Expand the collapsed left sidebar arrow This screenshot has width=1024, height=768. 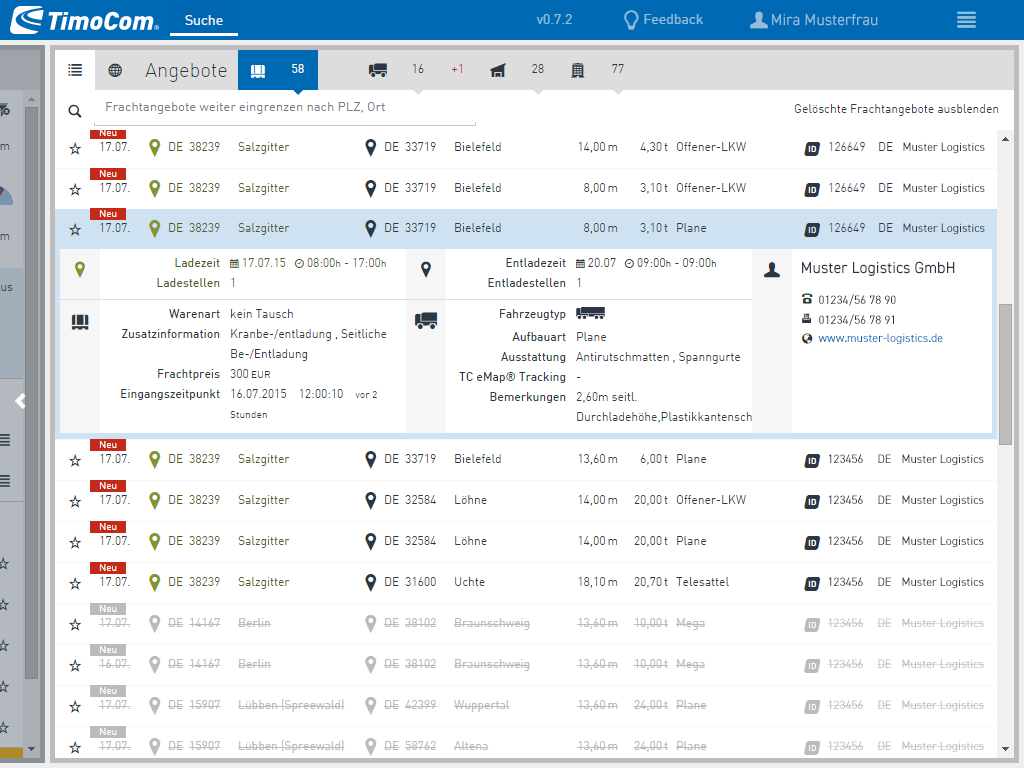[x=20, y=401]
